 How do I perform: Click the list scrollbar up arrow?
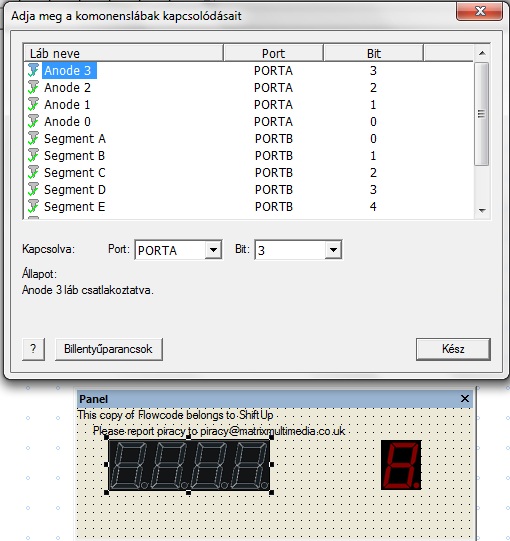pos(482,53)
